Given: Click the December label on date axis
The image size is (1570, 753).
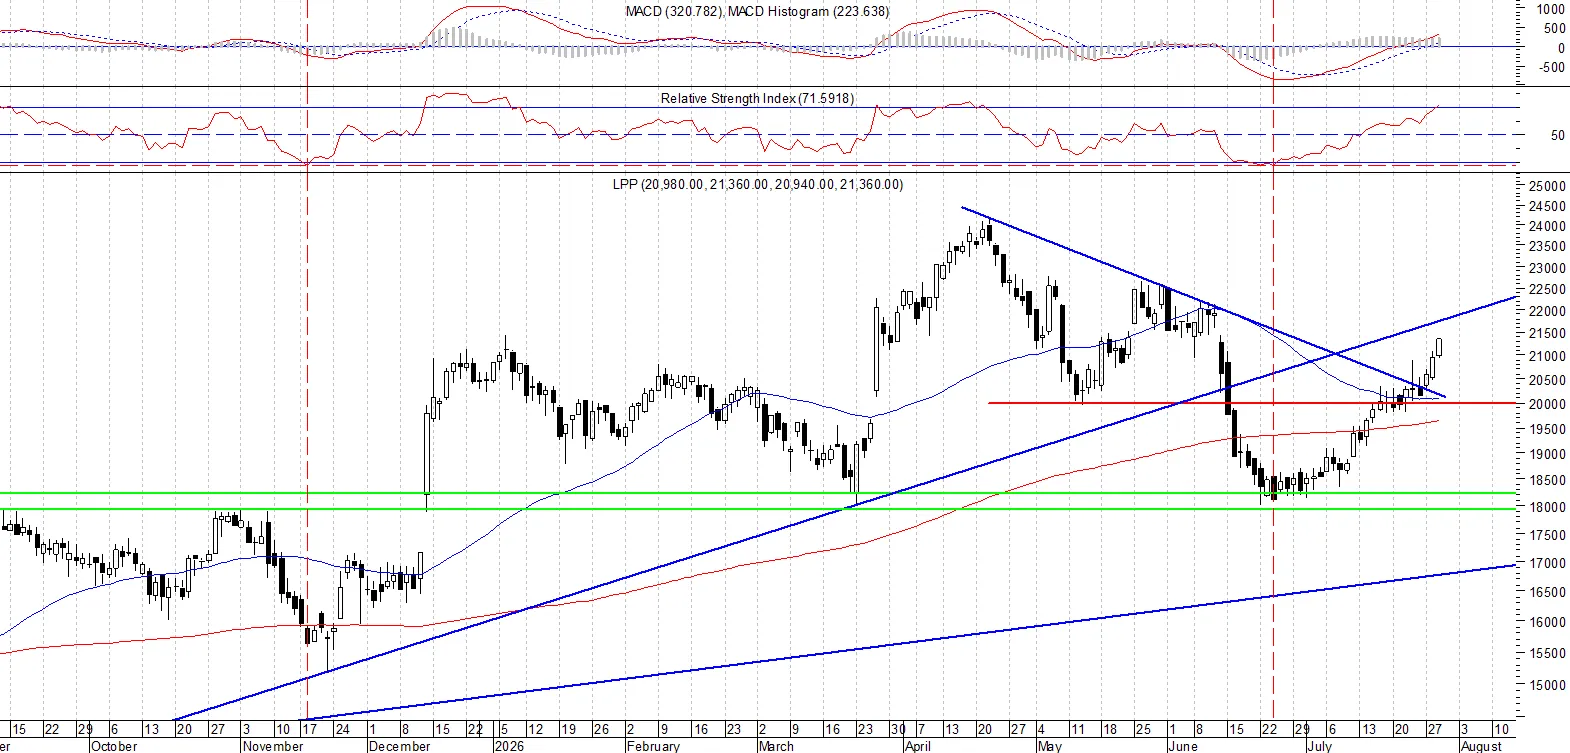Looking at the screenshot, I should 399,746.
